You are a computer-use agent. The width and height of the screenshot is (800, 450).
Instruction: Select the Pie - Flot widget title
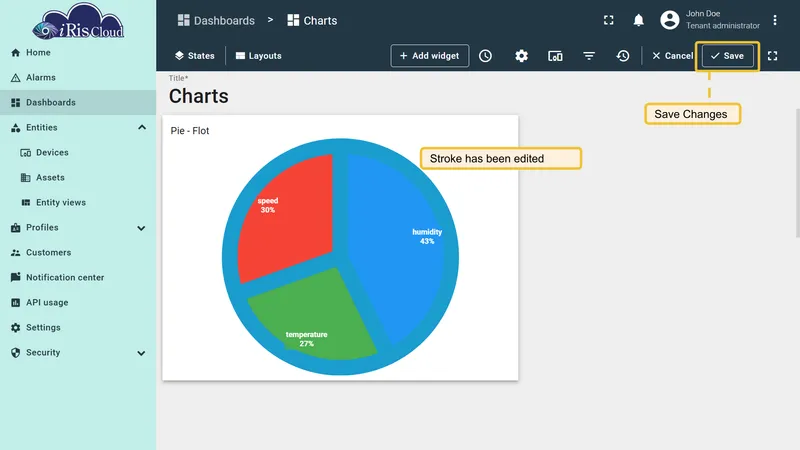190,131
